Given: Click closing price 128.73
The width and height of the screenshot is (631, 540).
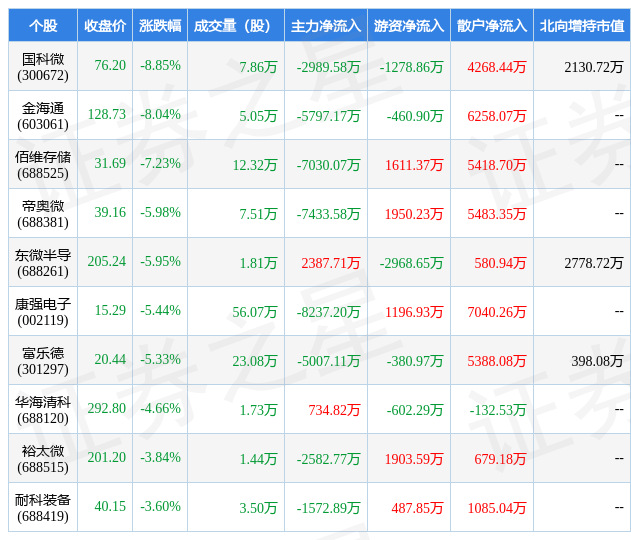Looking at the screenshot, I should click(107, 114).
